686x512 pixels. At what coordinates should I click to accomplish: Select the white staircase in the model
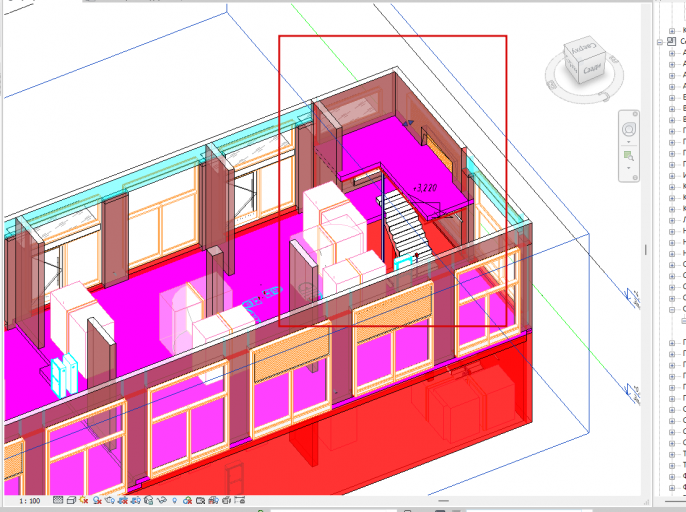point(405,225)
